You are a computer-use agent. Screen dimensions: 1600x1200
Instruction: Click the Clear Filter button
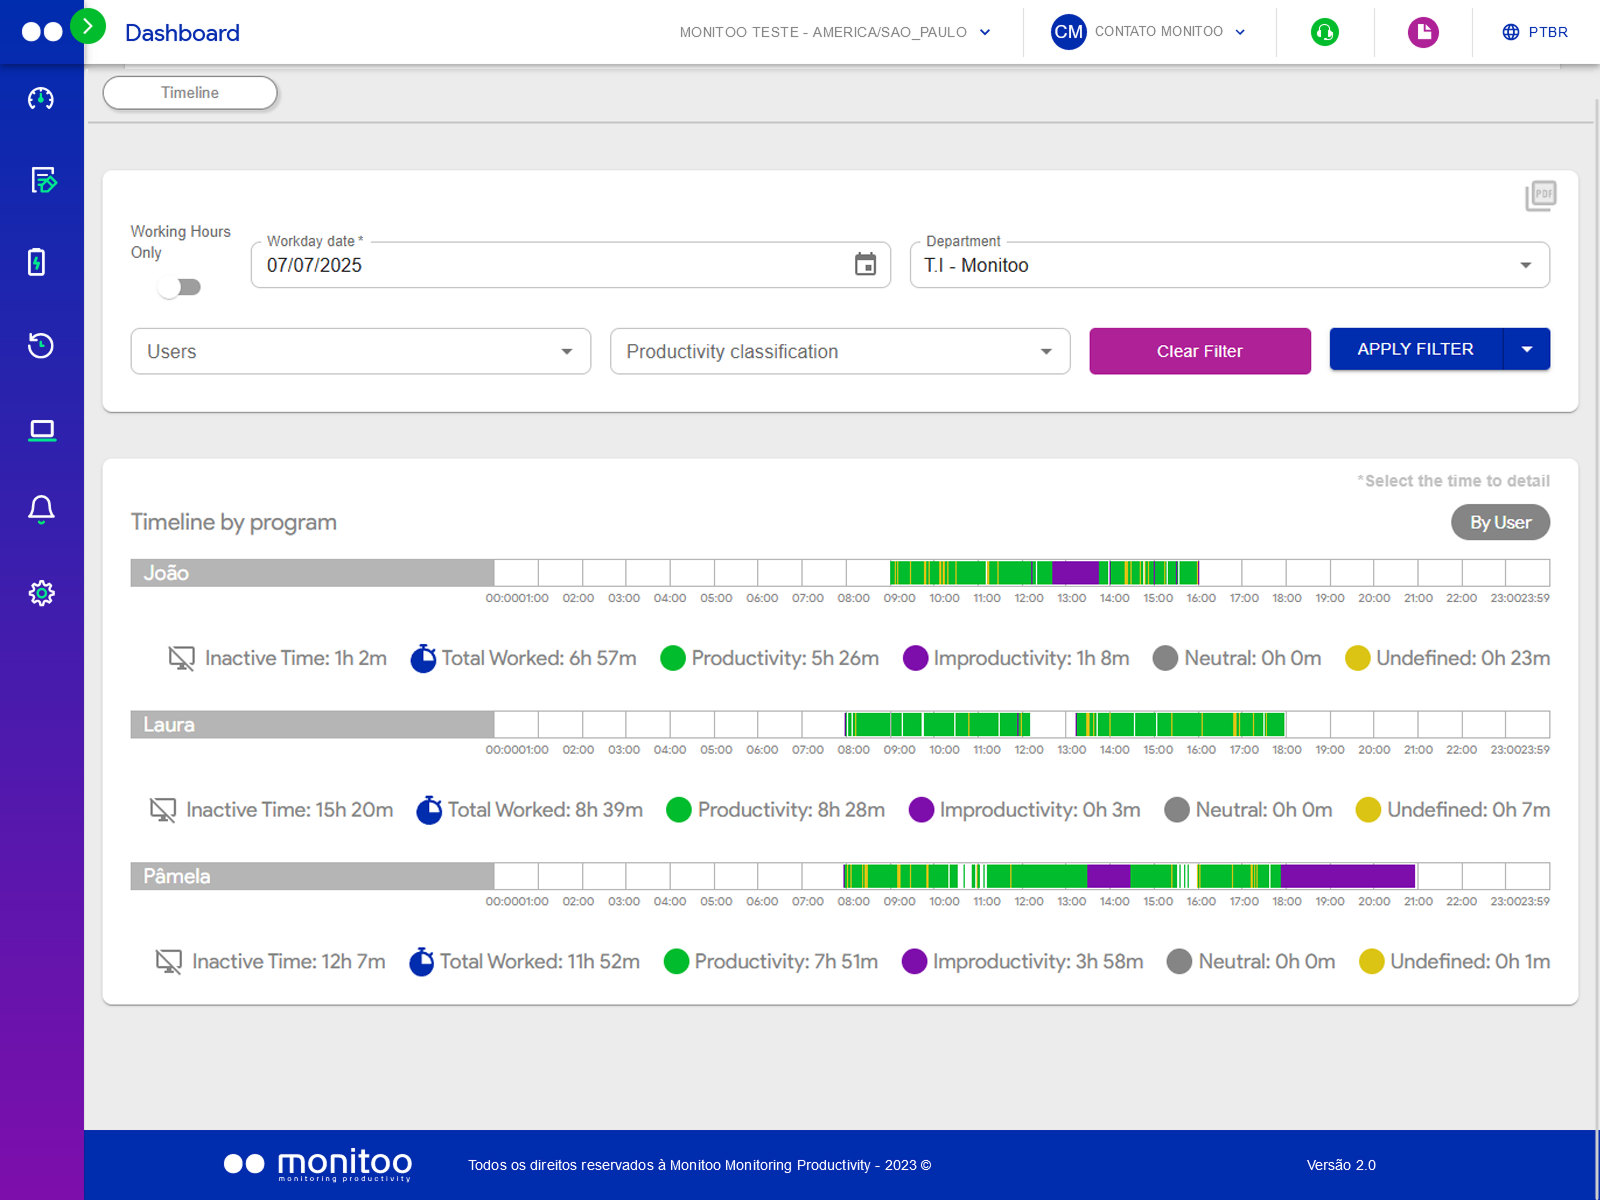pos(1200,351)
